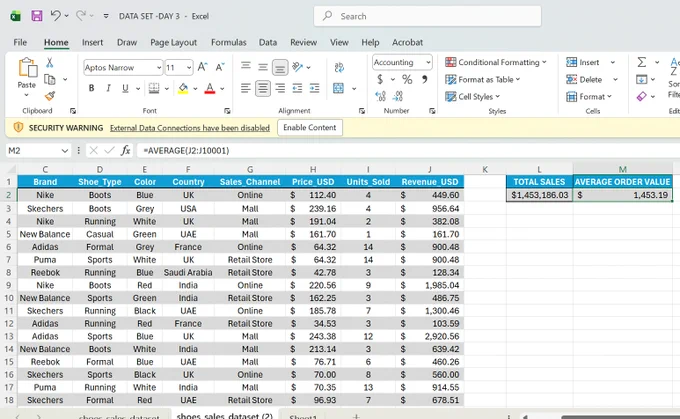Apply the accounting dollar format

pyautogui.click(x=380, y=79)
